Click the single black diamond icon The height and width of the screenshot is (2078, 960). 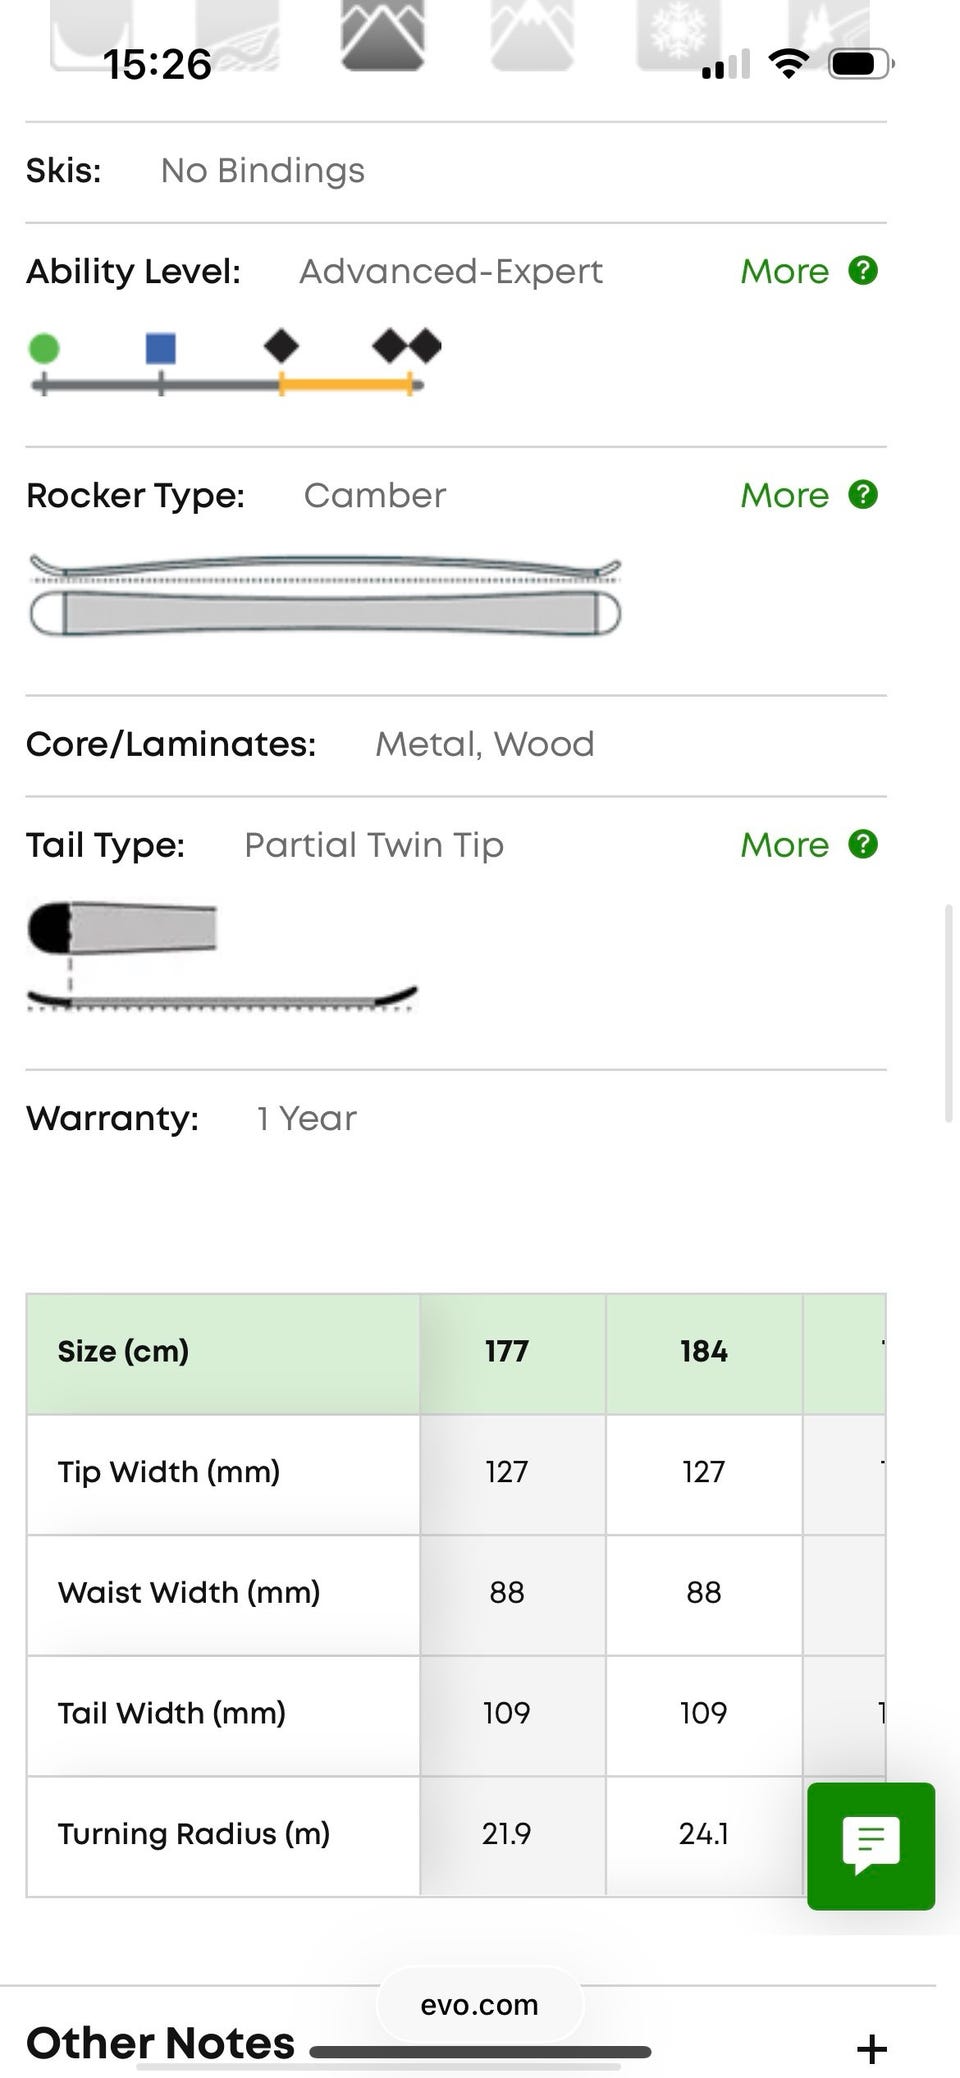click(x=281, y=347)
